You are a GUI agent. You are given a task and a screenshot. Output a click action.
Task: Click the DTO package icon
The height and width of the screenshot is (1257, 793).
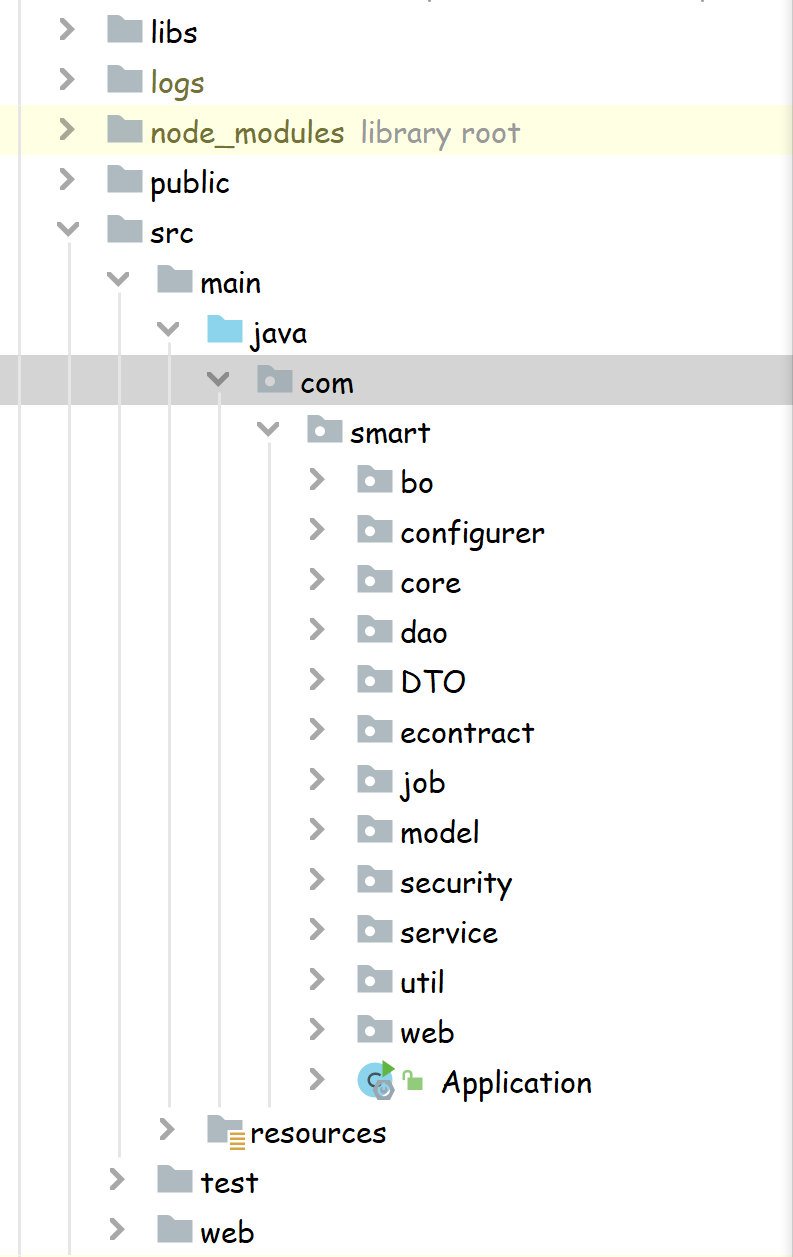click(375, 681)
